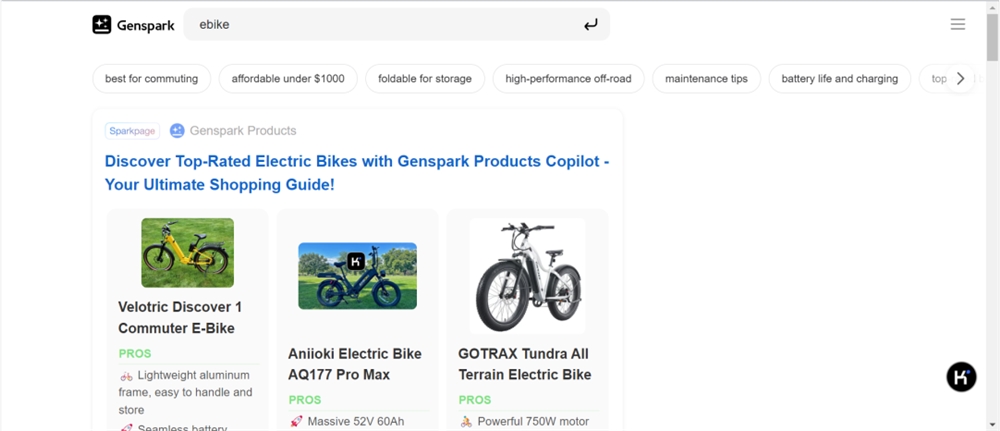1000x431 pixels.
Task: Click the ebike search input field
Action: pos(380,24)
